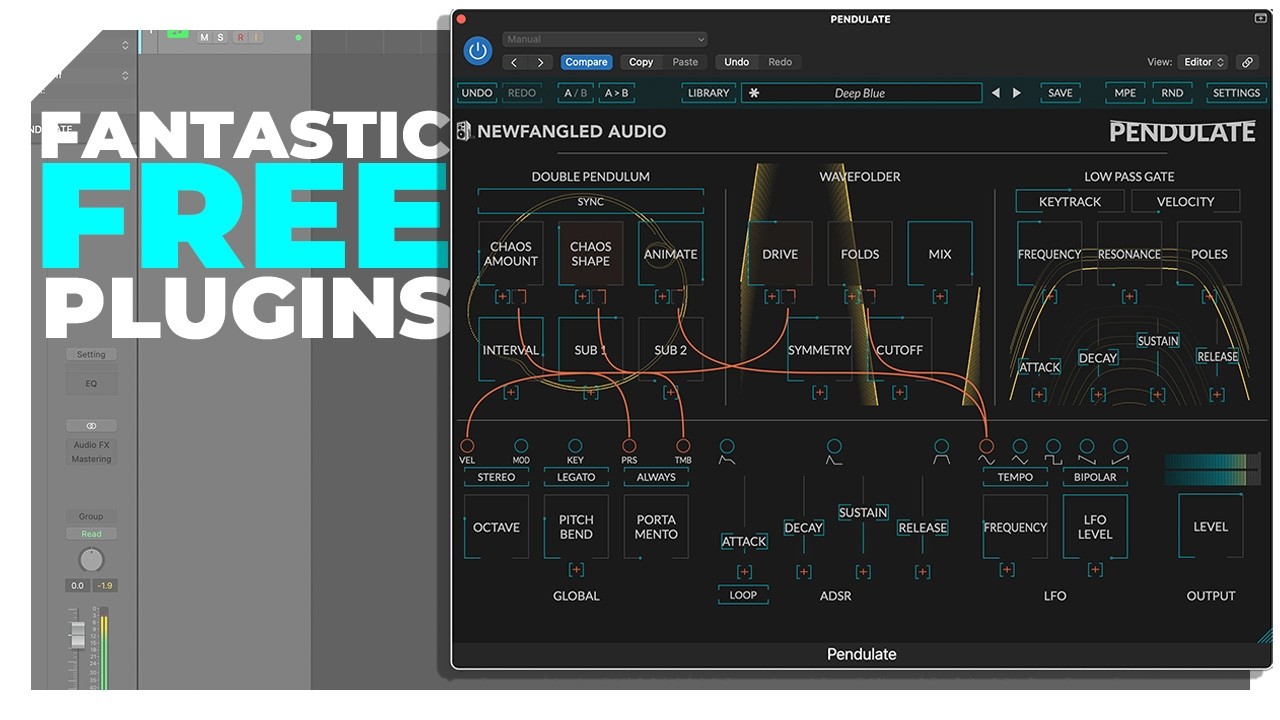Click the stereo link icon in Logic channel strip
The image size is (1280, 720).
click(x=92, y=426)
